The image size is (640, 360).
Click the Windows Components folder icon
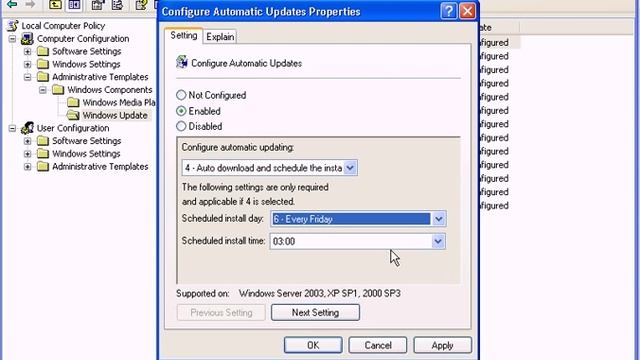pos(58,90)
